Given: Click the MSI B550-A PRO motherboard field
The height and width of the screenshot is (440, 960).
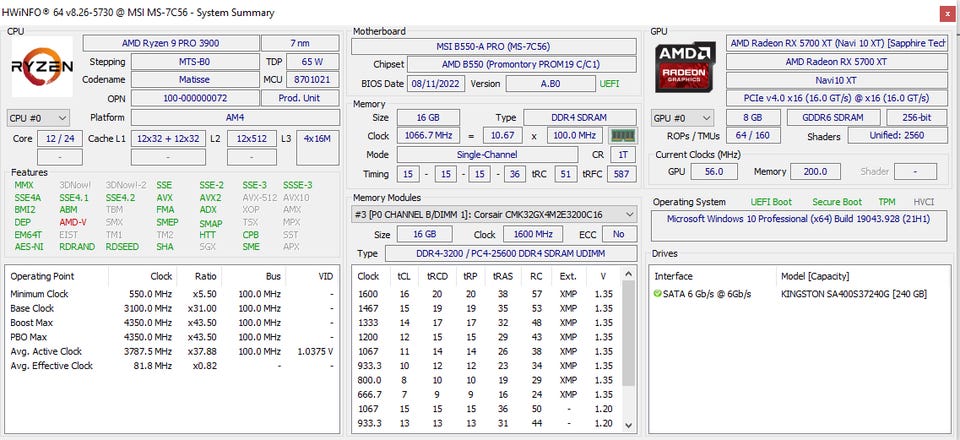Looking at the screenshot, I should (494, 46).
